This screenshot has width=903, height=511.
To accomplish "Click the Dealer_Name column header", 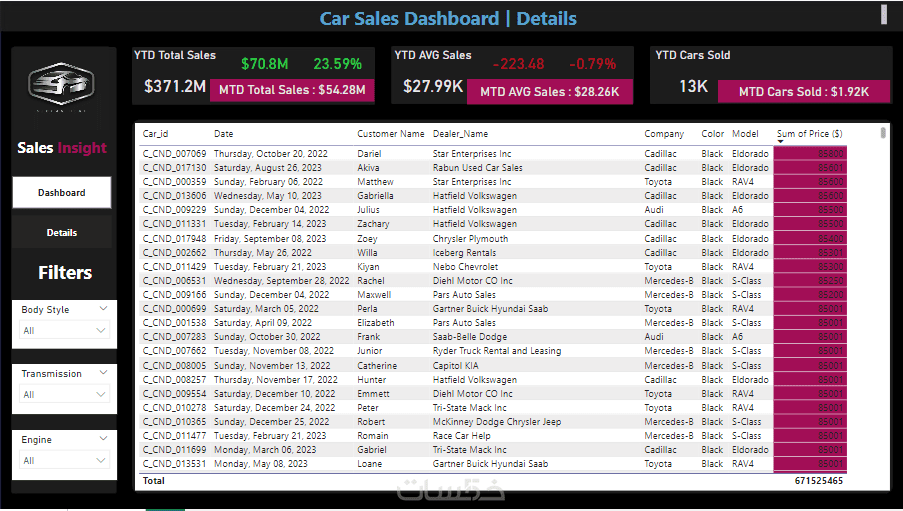I will pos(460,134).
